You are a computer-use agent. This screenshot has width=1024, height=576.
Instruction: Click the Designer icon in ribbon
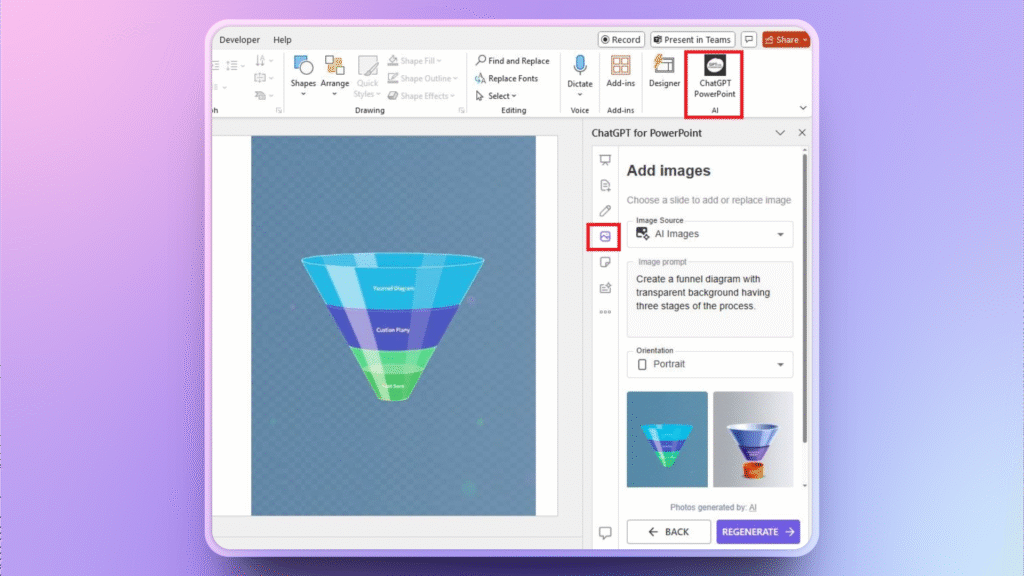click(664, 72)
